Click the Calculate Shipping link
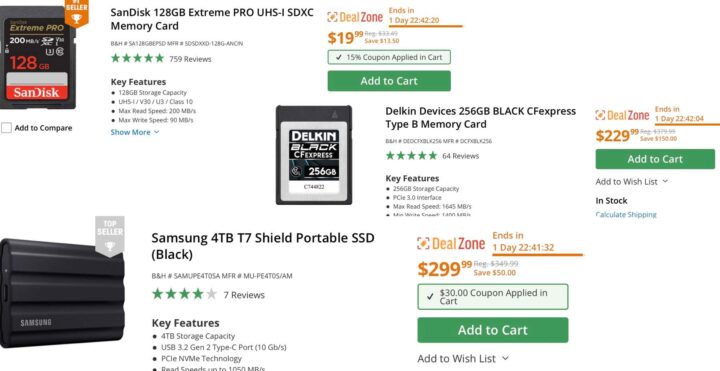 click(626, 214)
